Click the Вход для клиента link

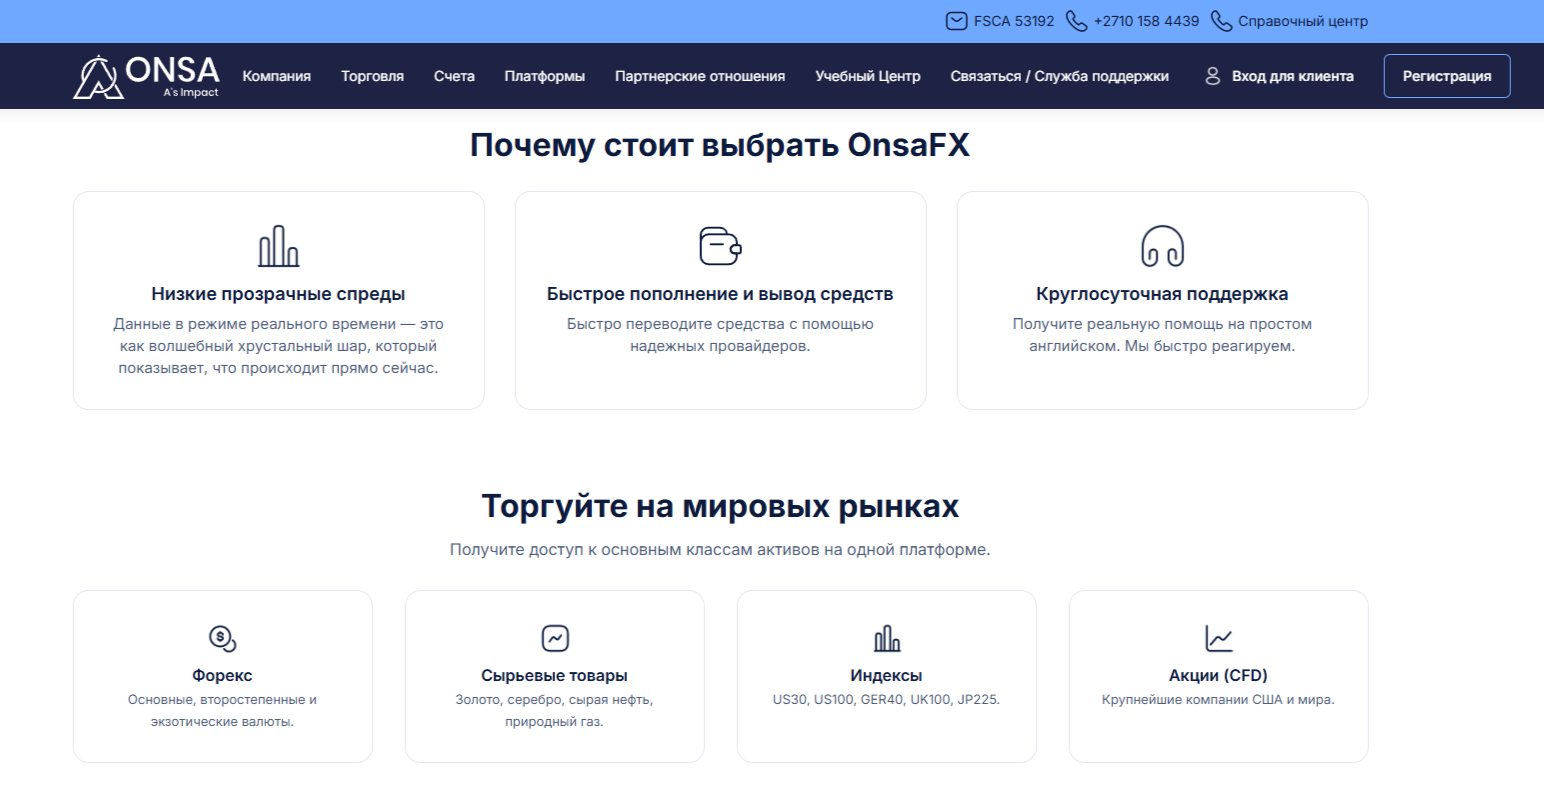pyautogui.click(x=1292, y=76)
